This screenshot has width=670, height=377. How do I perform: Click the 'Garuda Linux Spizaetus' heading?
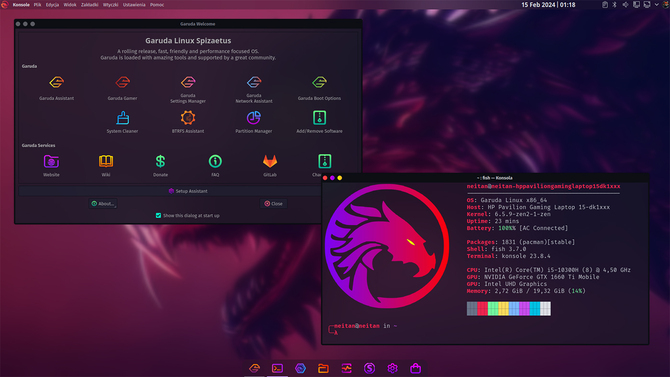point(188,41)
